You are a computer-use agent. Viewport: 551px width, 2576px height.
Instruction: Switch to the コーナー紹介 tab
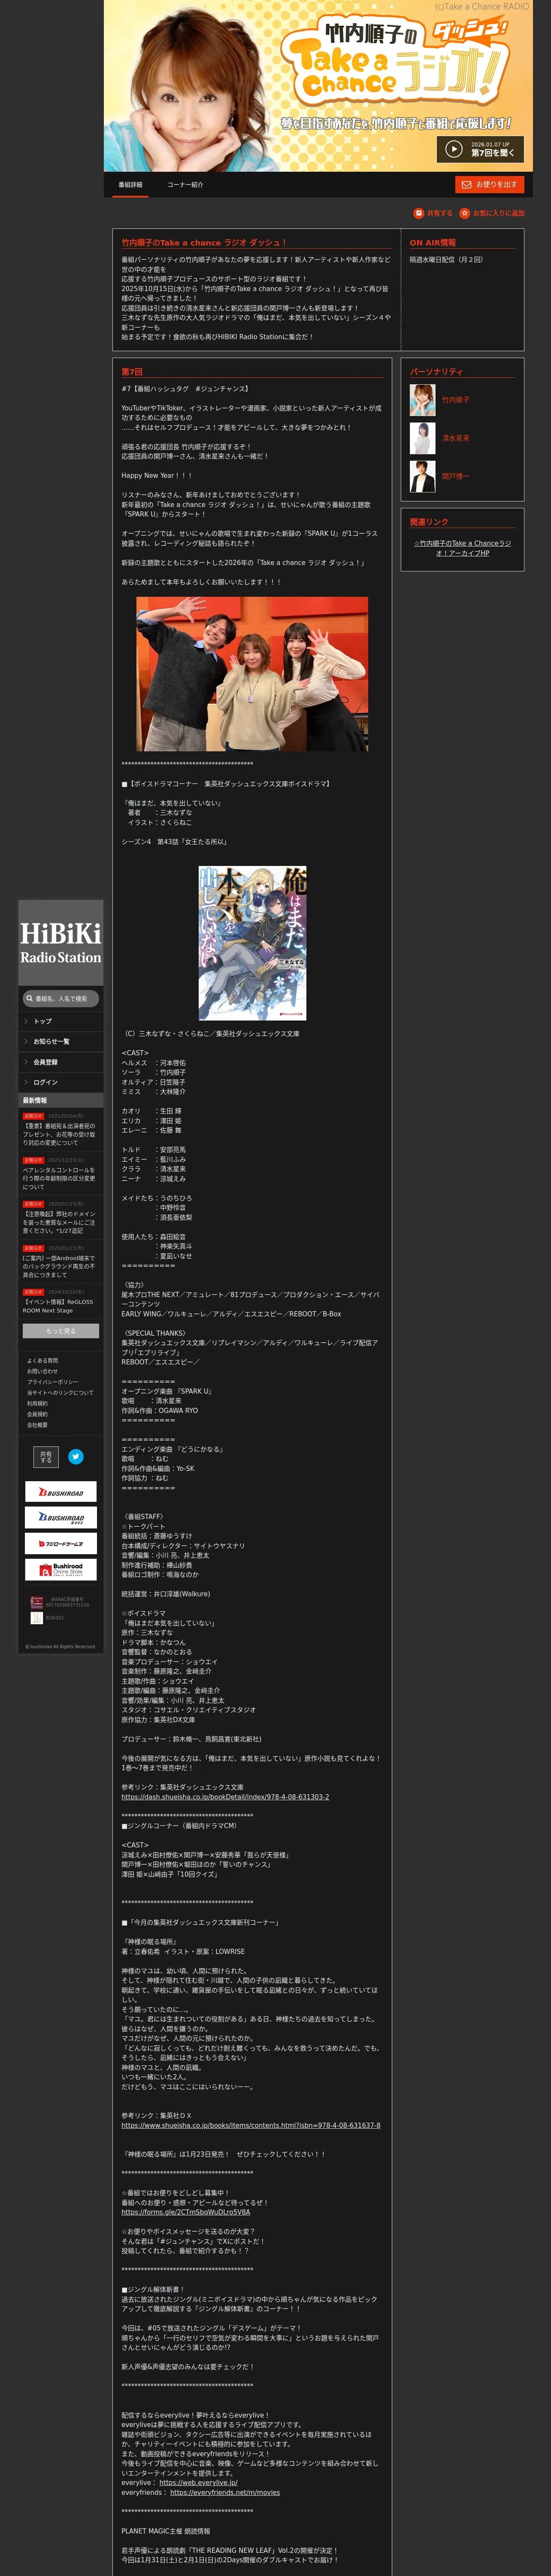(185, 185)
